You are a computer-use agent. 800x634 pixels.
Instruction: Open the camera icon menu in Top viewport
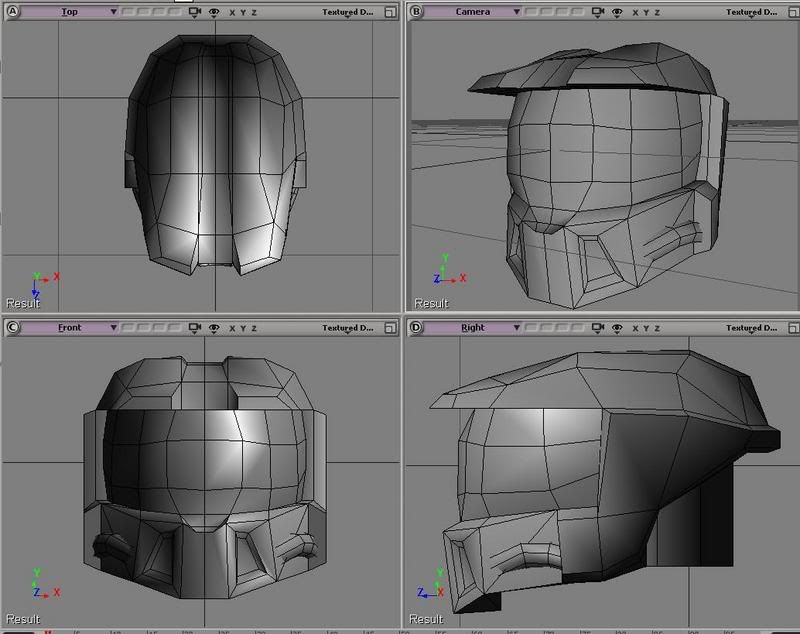[x=194, y=12]
